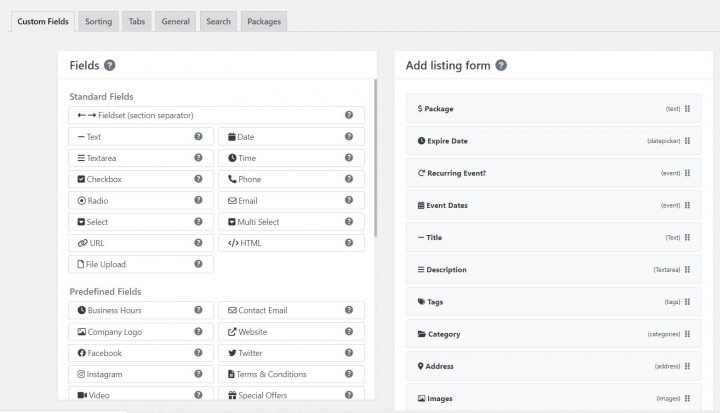Click the help icon for Date field
This screenshot has height=413, width=720.
pos(348,136)
